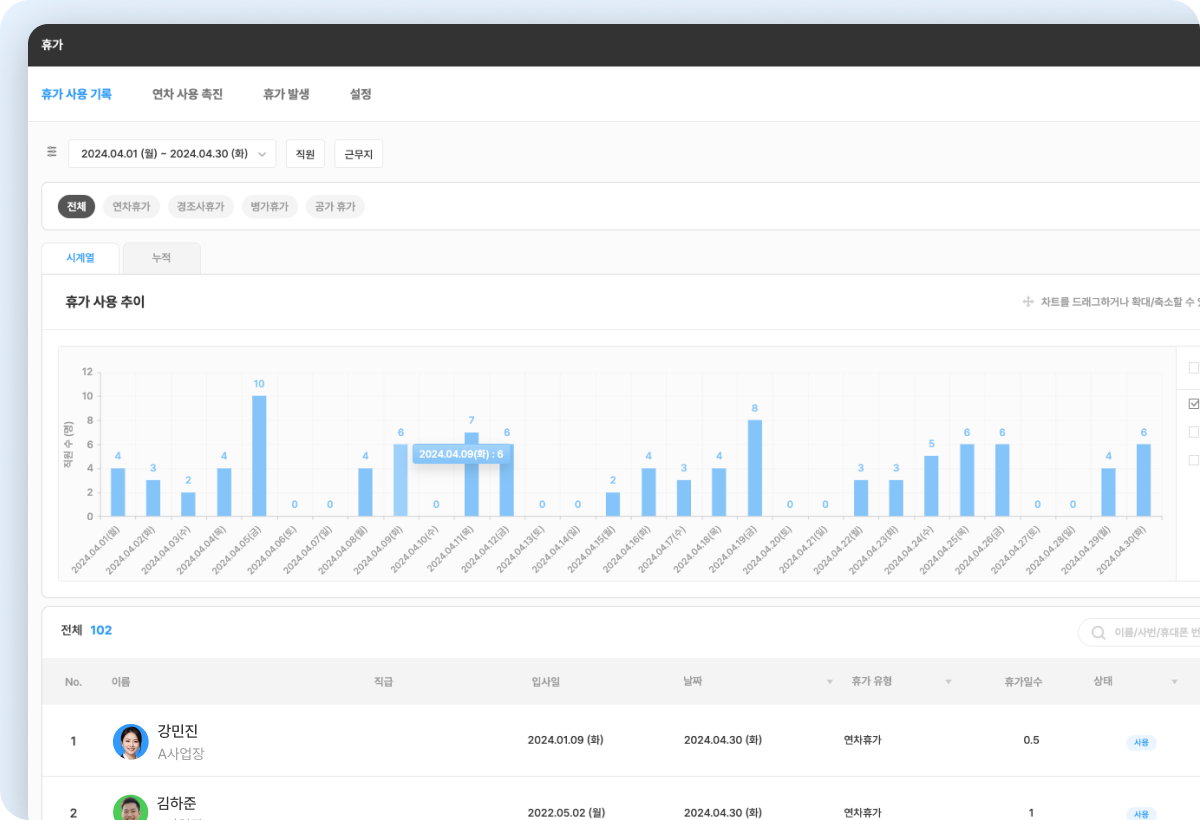Click the total count 102

coord(101,630)
